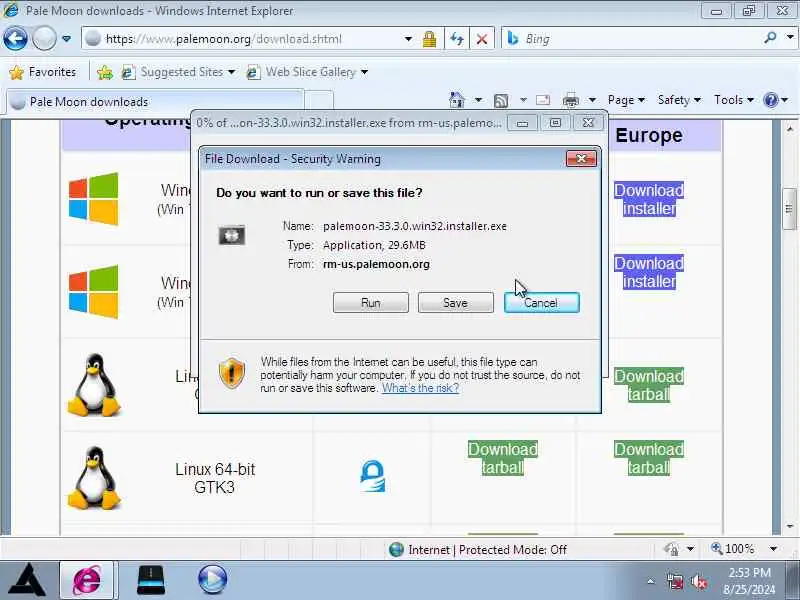
Task: Click the Linux penguin icon for GTK3 row
Action: click(x=94, y=478)
